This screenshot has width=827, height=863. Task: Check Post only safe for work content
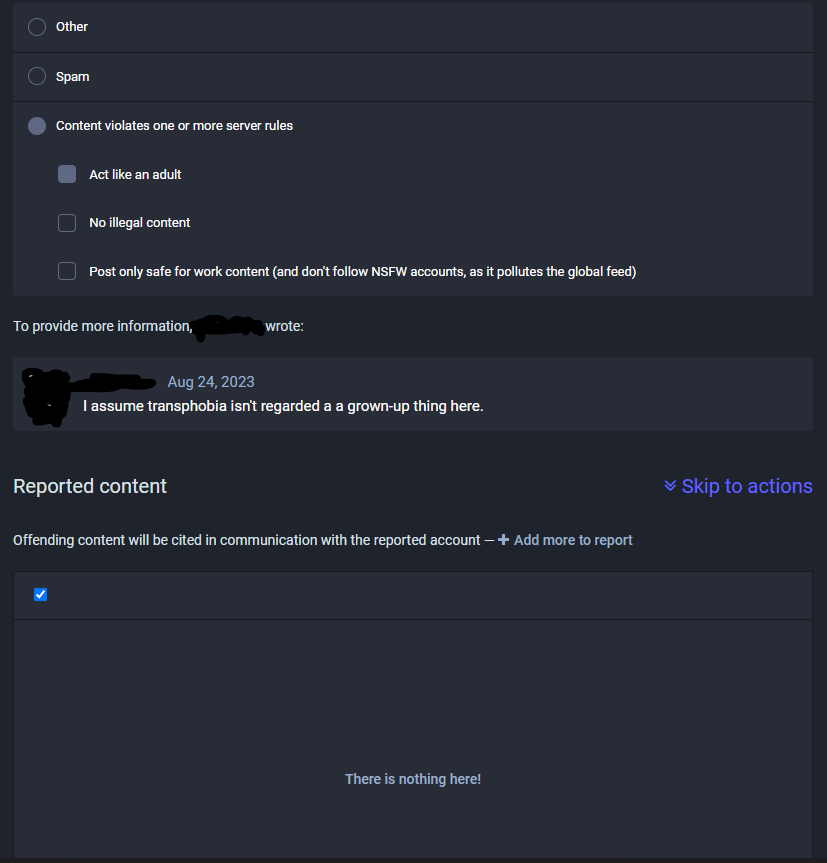click(x=67, y=271)
